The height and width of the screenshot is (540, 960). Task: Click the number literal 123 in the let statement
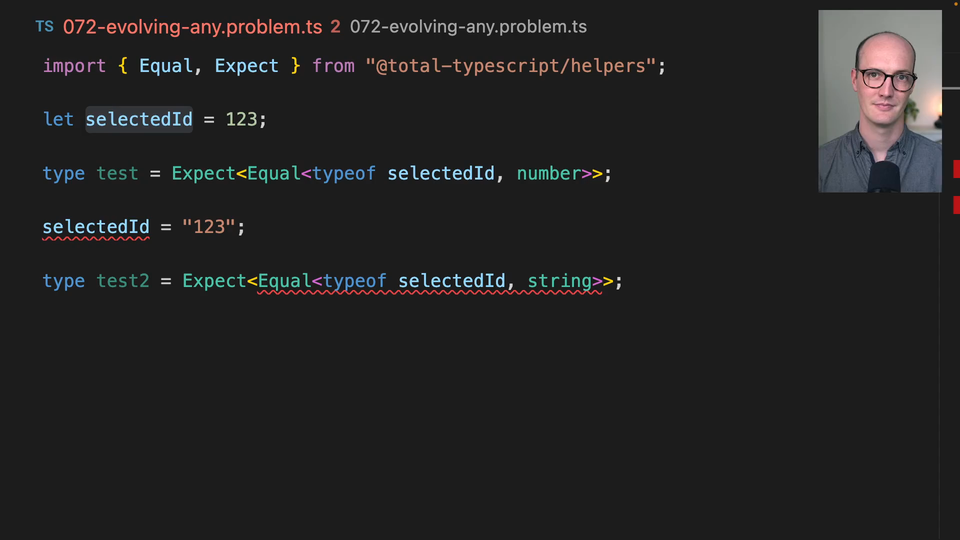pos(241,120)
